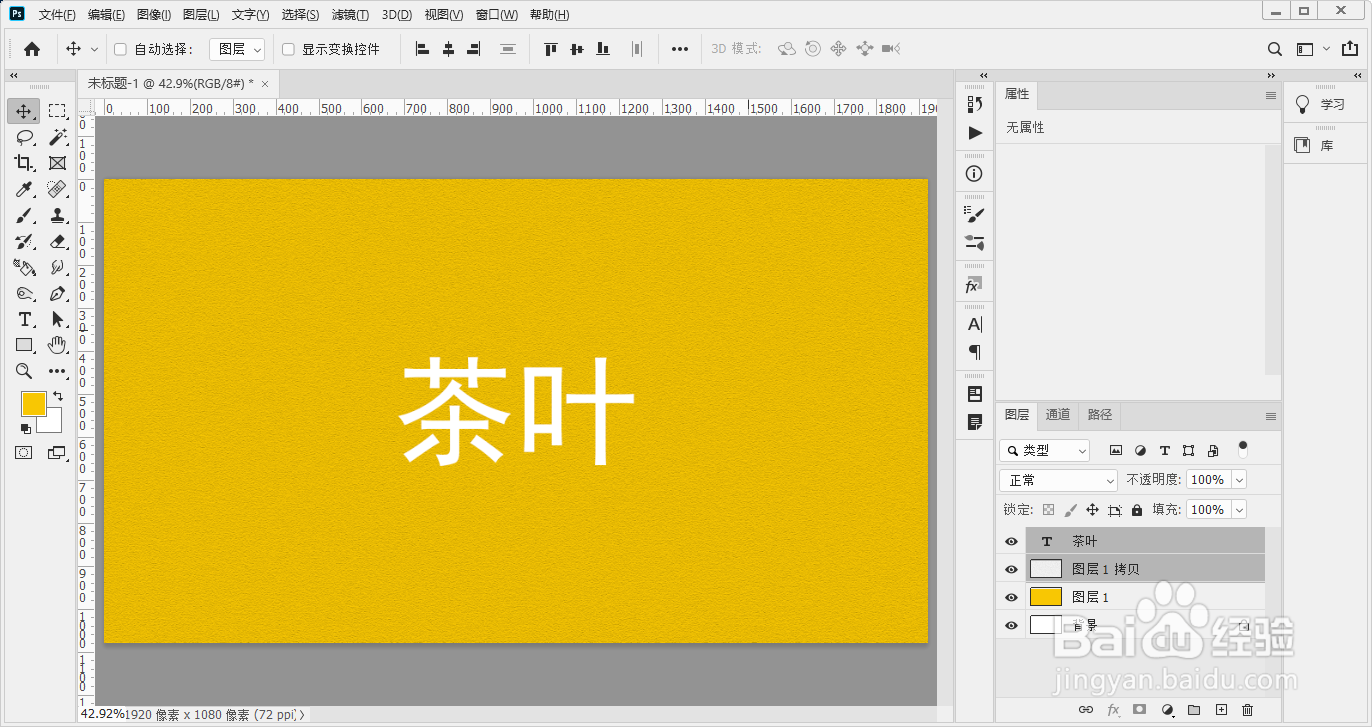Select the Path Selection tool

(x=57, y=319)
